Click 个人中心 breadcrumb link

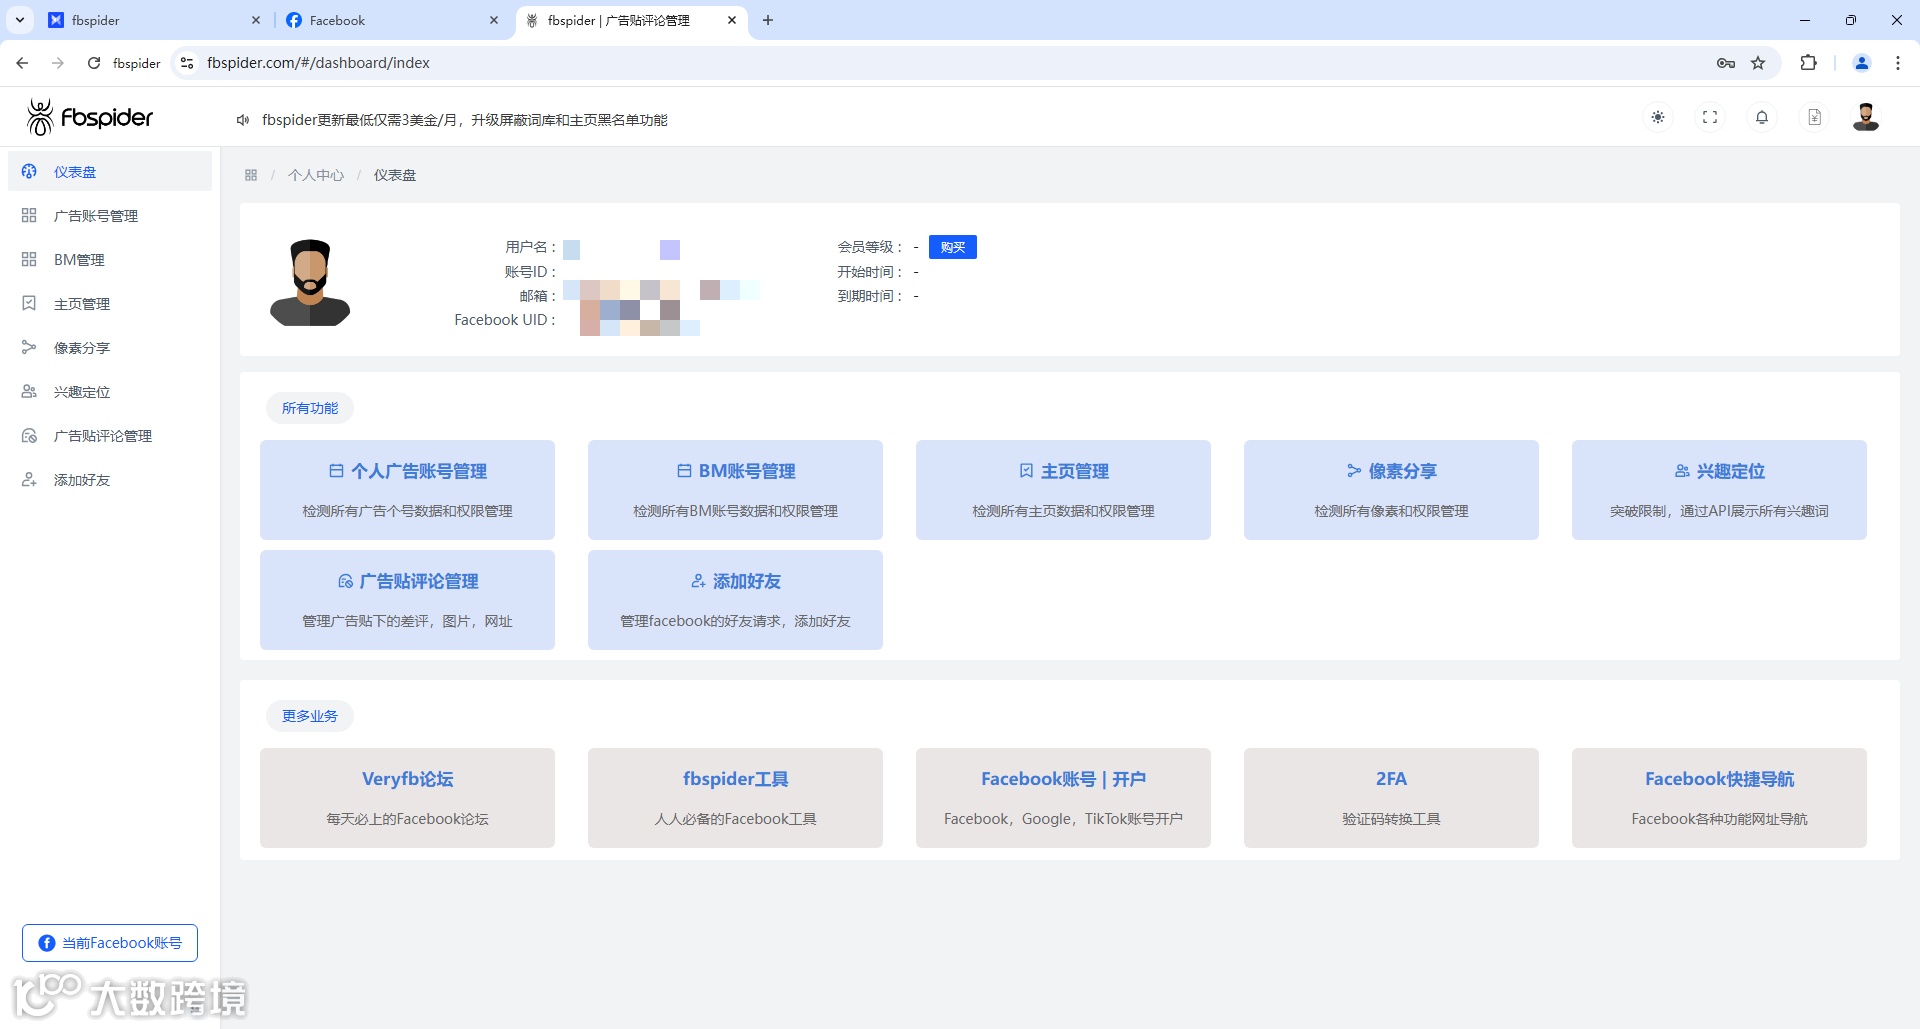(x=316, y=175)
